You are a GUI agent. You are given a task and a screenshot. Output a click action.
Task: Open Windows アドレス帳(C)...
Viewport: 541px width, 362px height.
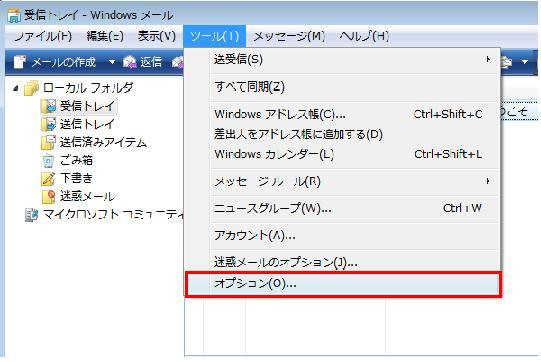coord(355,114)
